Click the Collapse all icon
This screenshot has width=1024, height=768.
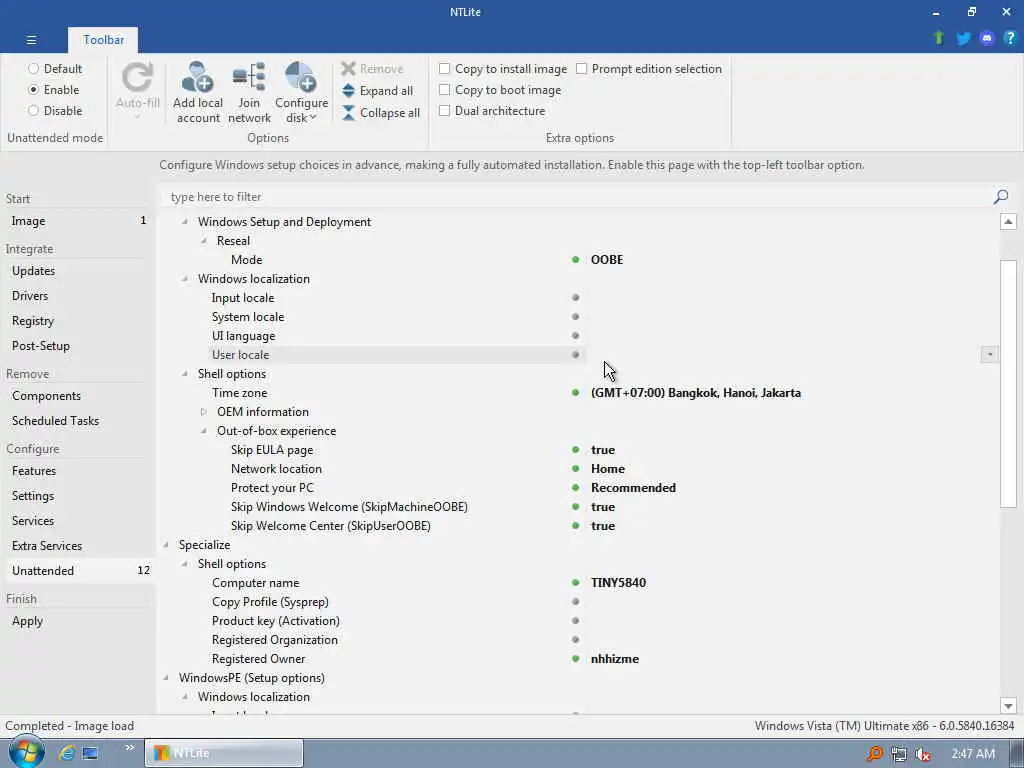pos(348,113)
